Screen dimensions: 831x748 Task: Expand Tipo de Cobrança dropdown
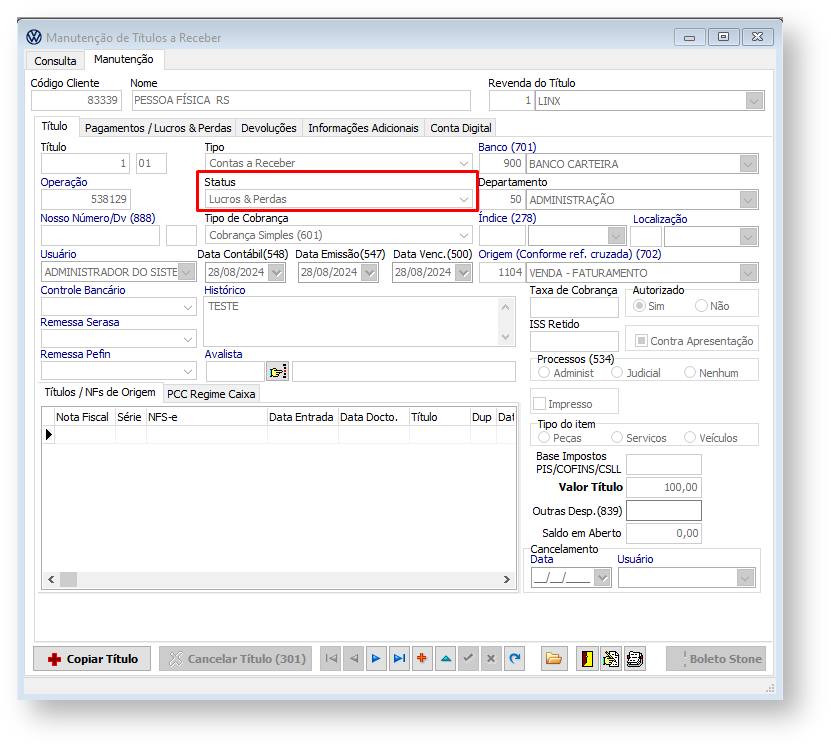464,235
